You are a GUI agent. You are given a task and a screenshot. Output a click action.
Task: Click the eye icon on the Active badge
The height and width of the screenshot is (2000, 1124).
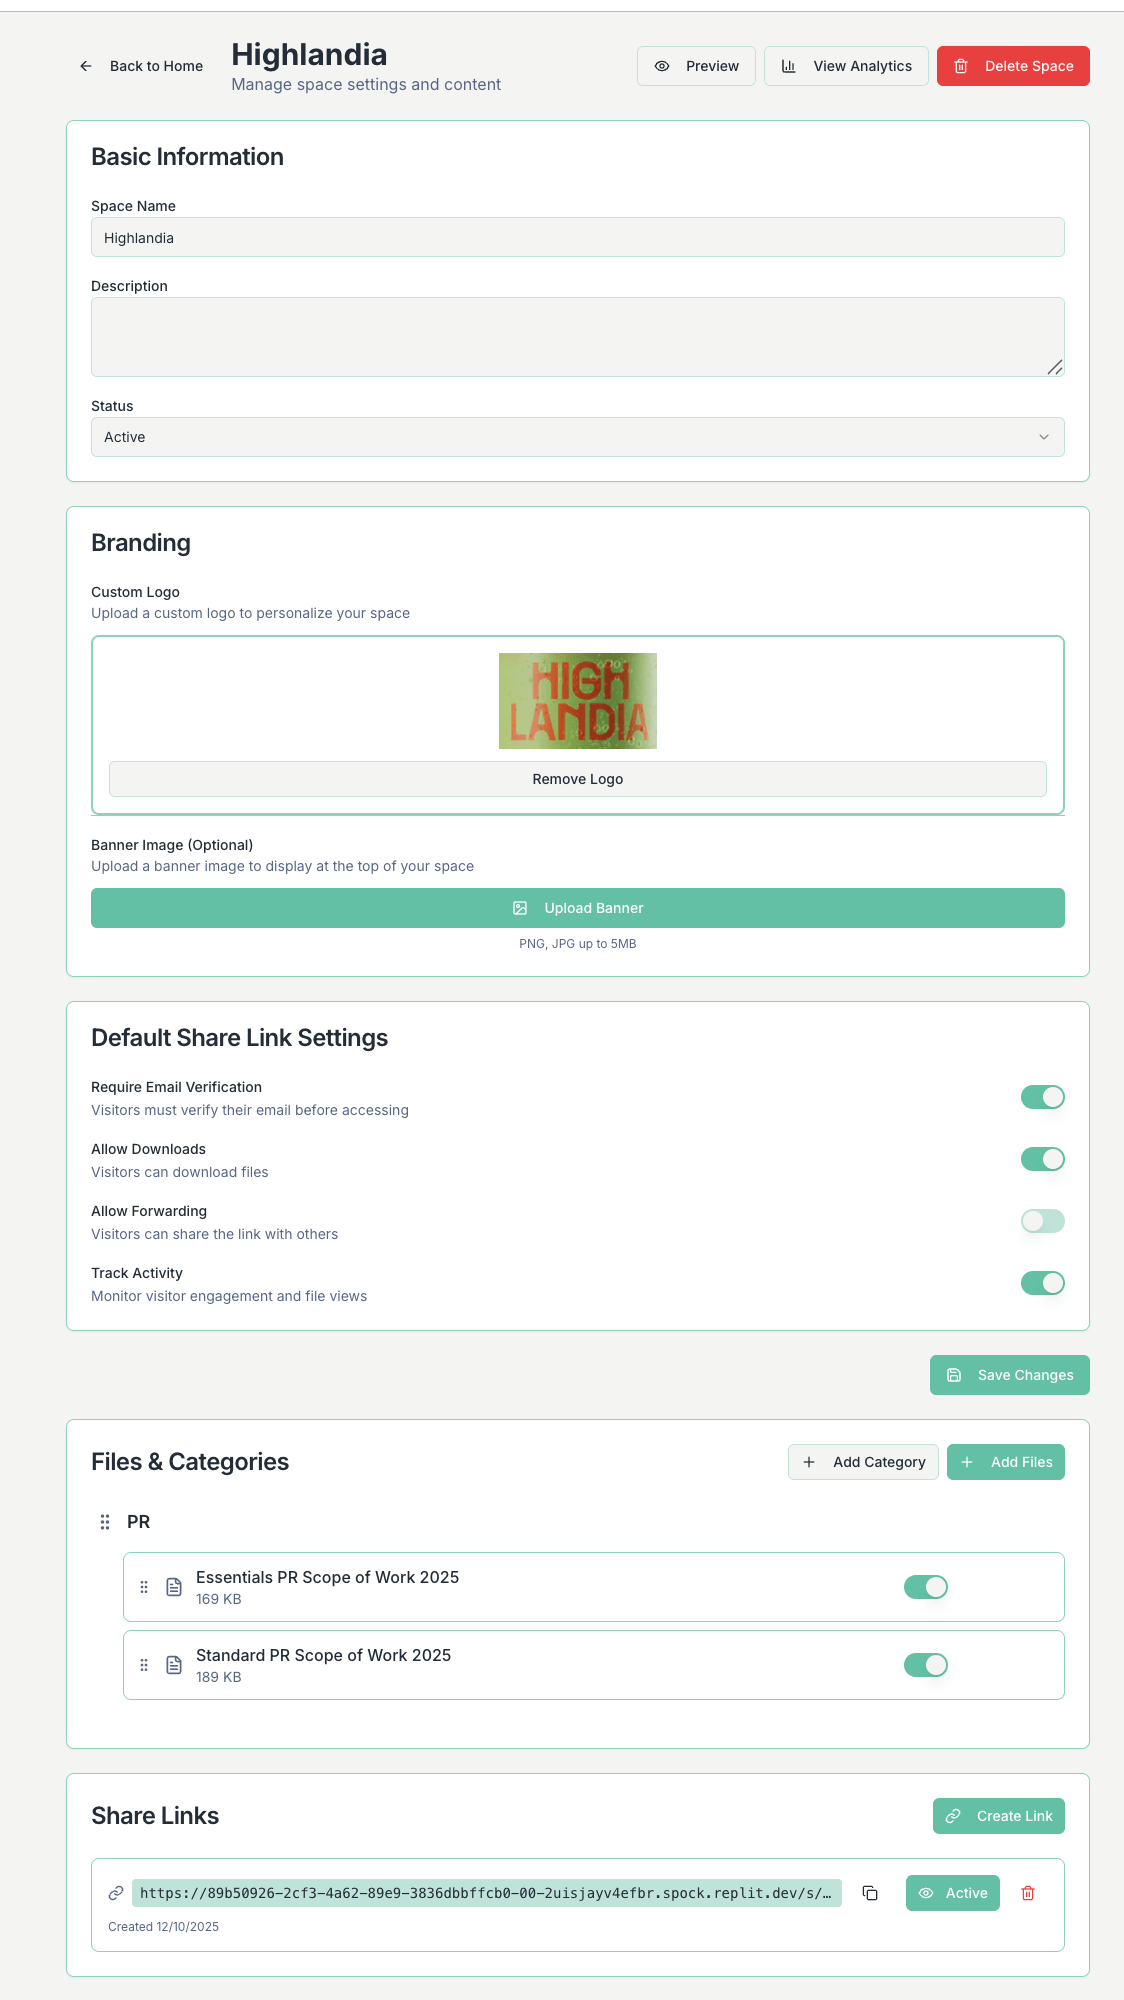tap(929, 1893)
